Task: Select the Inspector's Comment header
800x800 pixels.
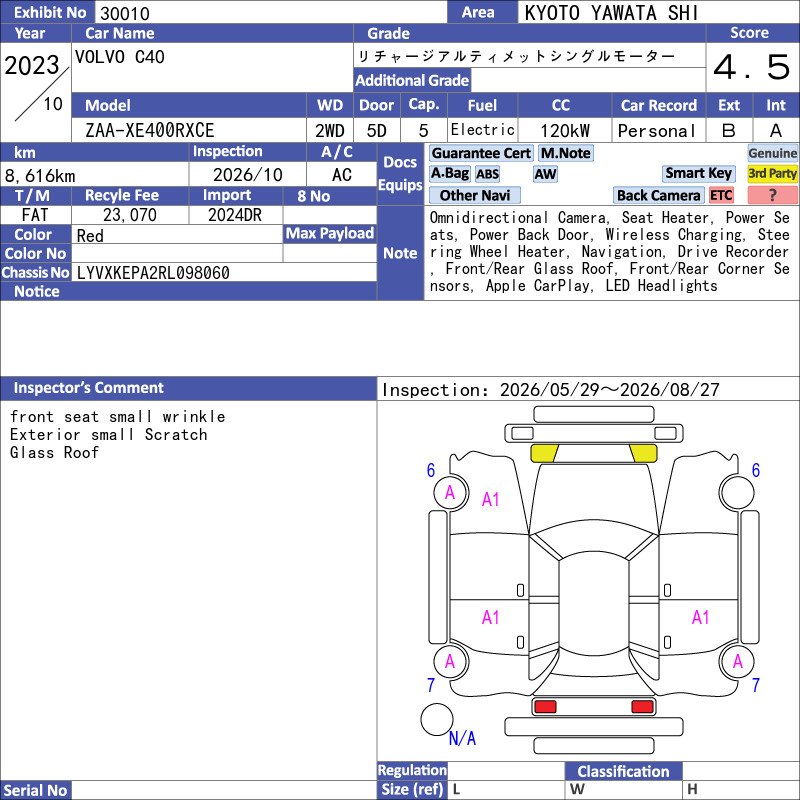Action: click(x=88, y=388)
